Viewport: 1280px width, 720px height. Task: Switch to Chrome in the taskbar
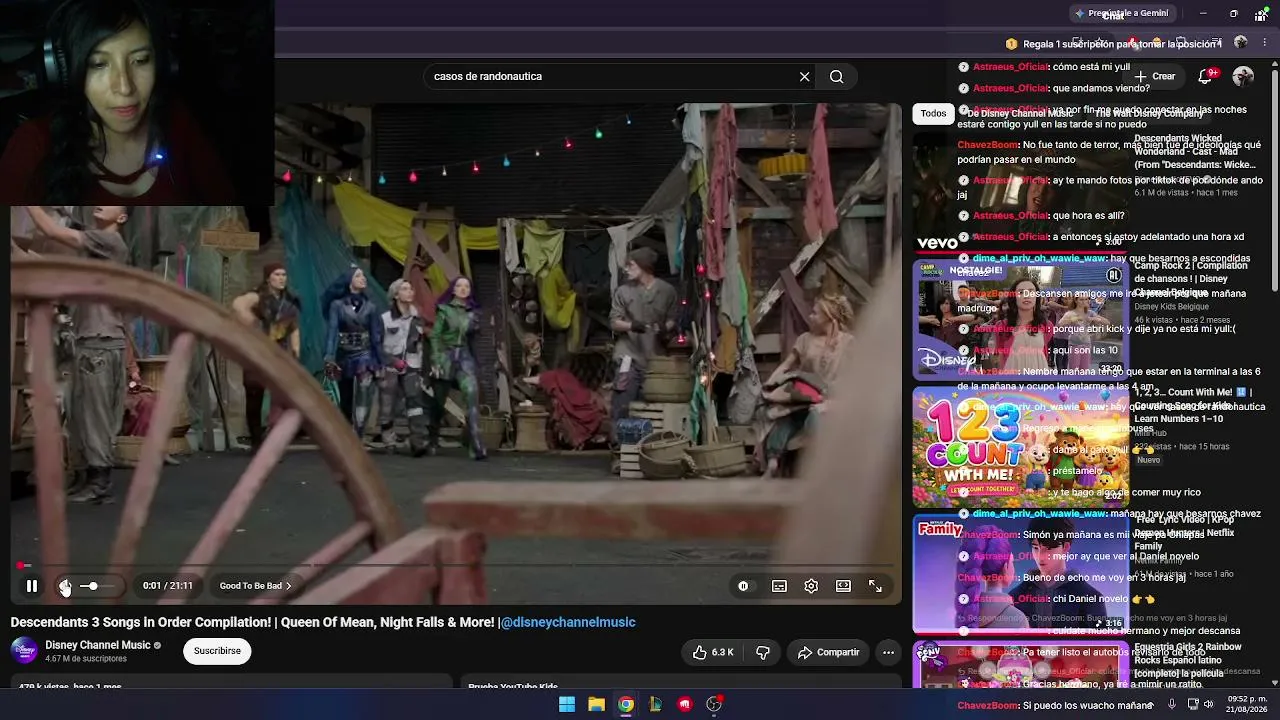(x=625, y=704)
